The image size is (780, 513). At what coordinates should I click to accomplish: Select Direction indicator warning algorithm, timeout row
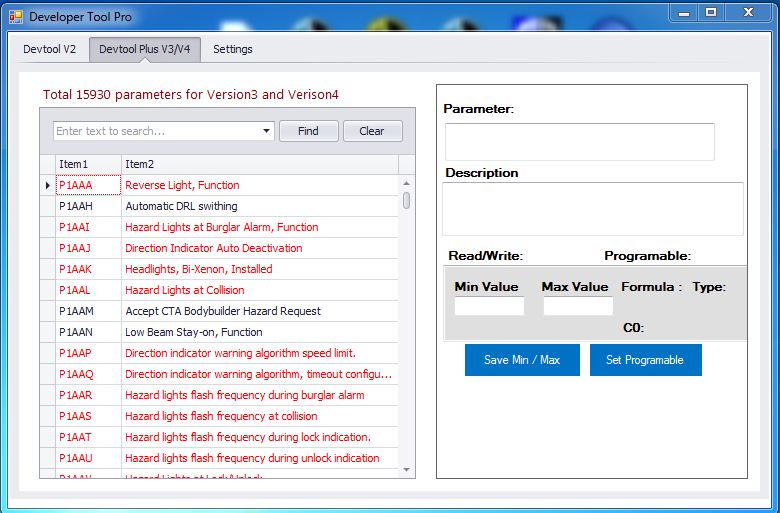click(x=260, y=374)
